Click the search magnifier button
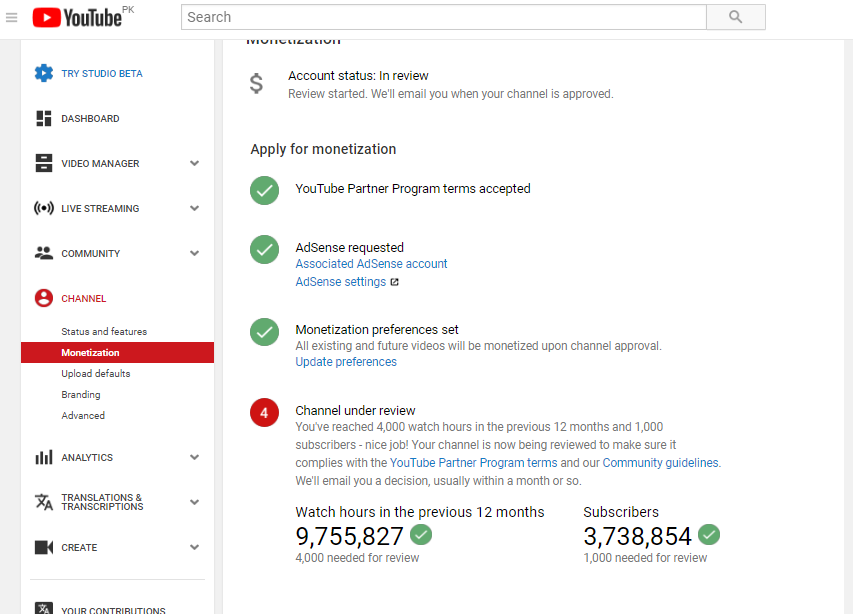853x614 pixels. click(735, 17)
